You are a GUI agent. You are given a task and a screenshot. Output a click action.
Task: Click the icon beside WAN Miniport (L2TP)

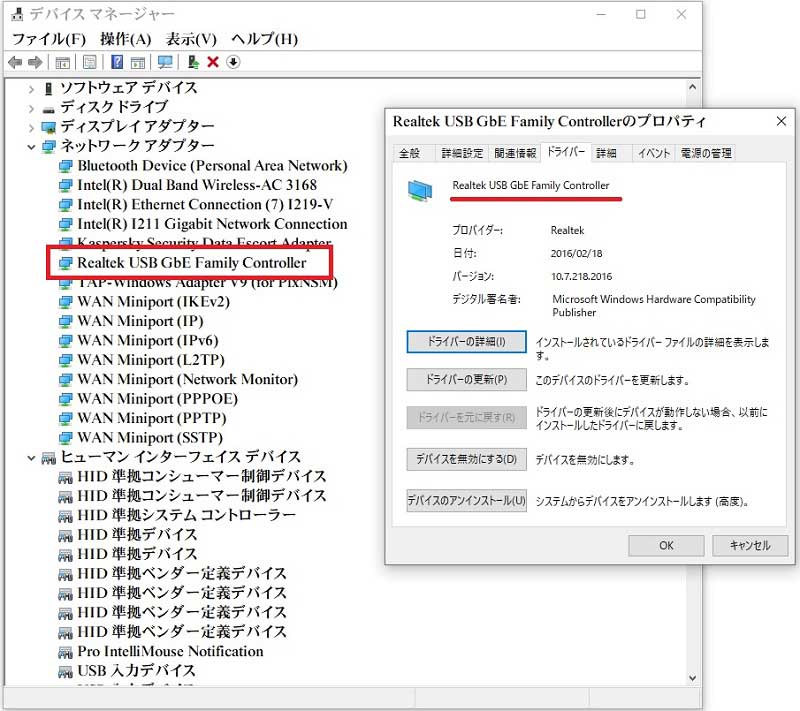click(65, 361)
